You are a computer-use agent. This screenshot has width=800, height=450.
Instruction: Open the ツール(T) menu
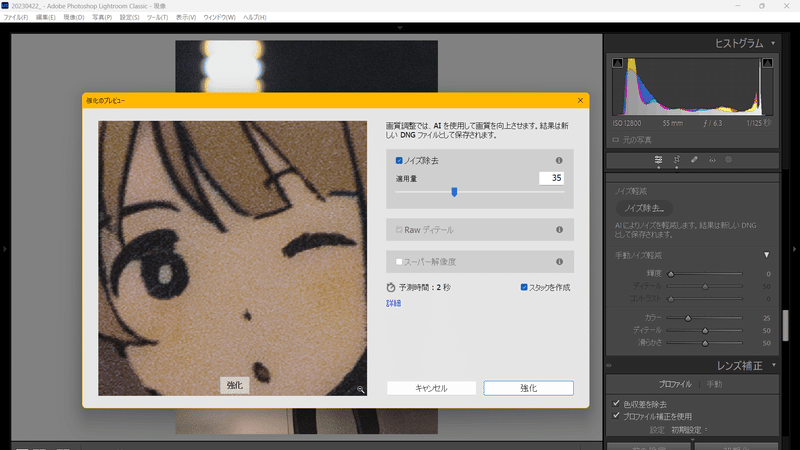tap(157, 17)
